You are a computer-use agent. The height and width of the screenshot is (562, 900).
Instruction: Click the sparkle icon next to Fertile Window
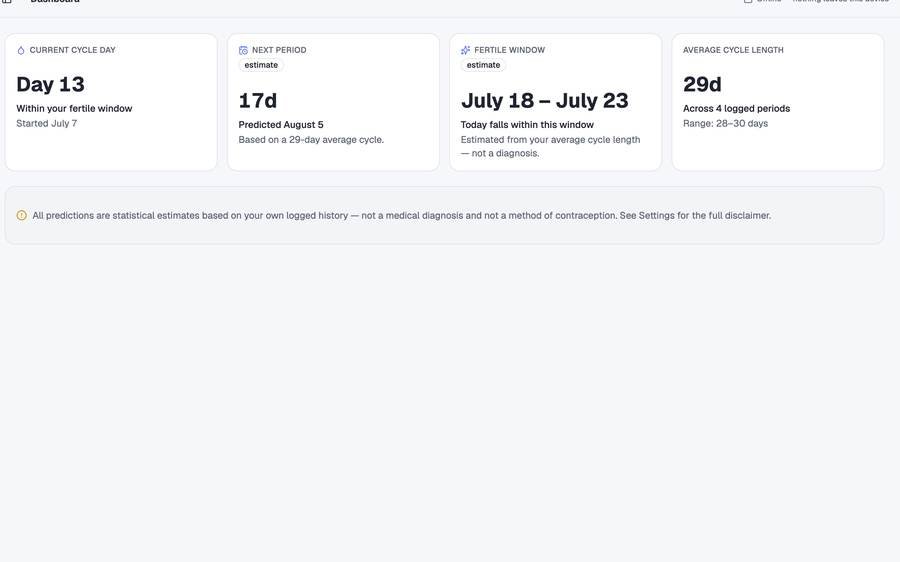(x=465, y=51)
